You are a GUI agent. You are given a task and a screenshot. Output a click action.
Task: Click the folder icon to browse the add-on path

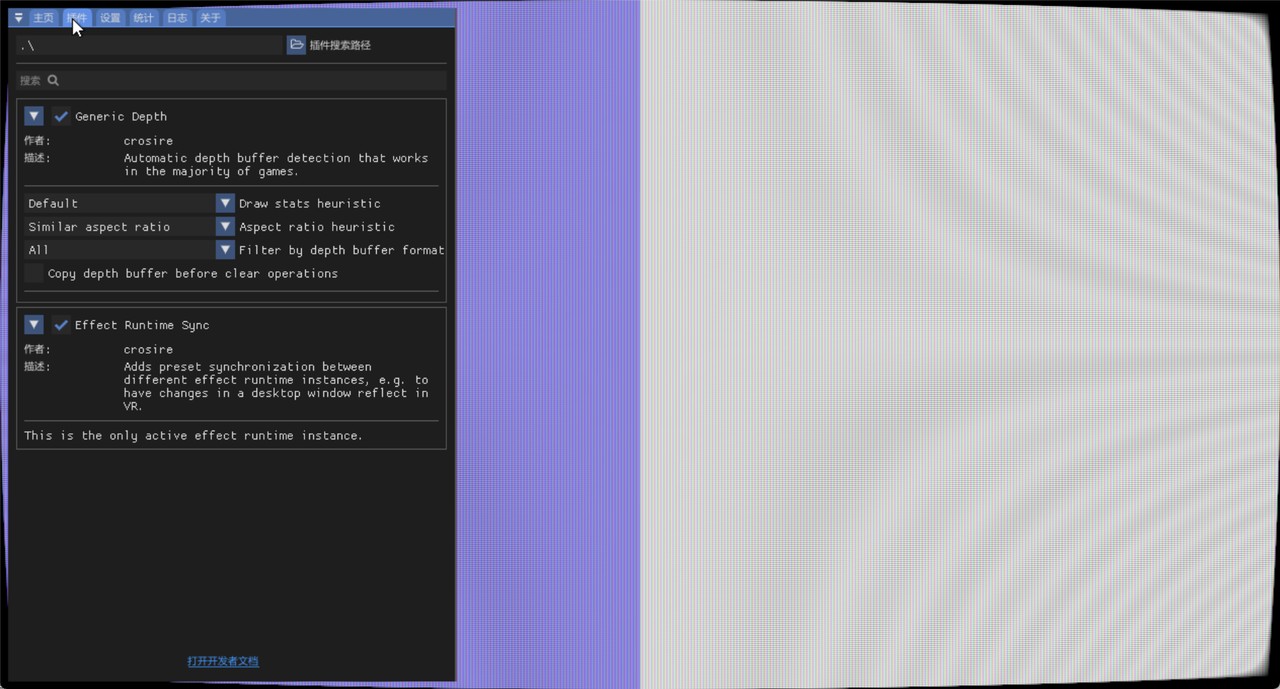[x=296, y=45]
